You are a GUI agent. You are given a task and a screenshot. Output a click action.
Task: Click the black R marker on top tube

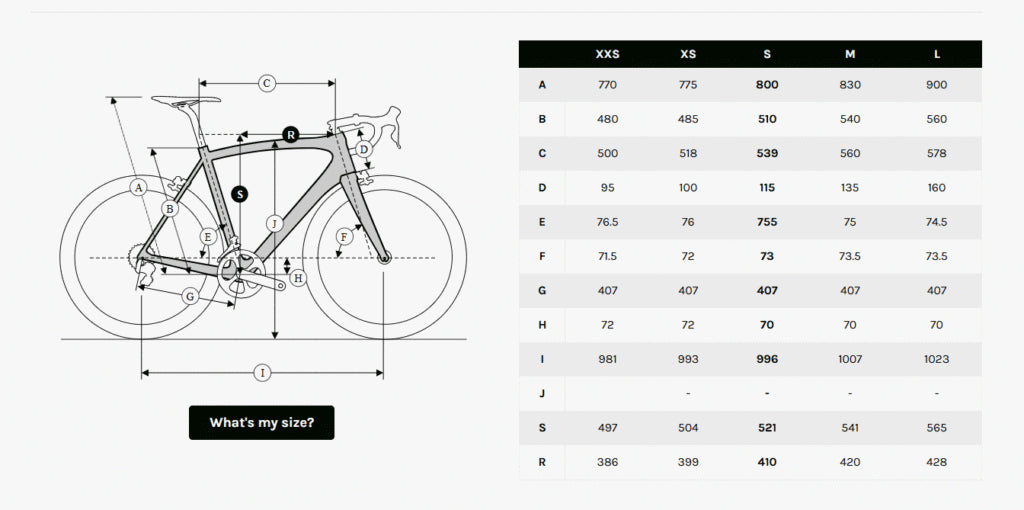[x=290, y=134]
